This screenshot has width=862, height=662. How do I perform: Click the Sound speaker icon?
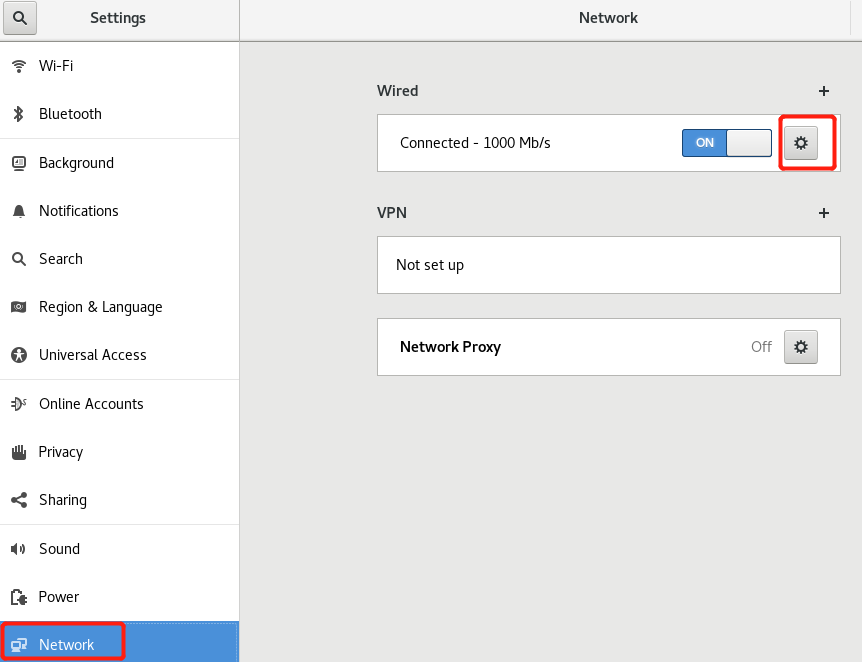coord(19,549)
